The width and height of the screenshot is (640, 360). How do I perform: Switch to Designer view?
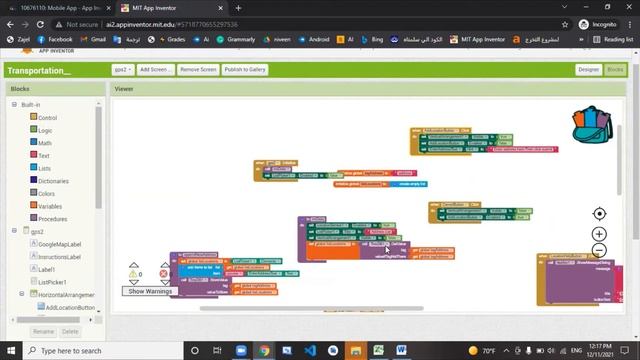point(588,70)
